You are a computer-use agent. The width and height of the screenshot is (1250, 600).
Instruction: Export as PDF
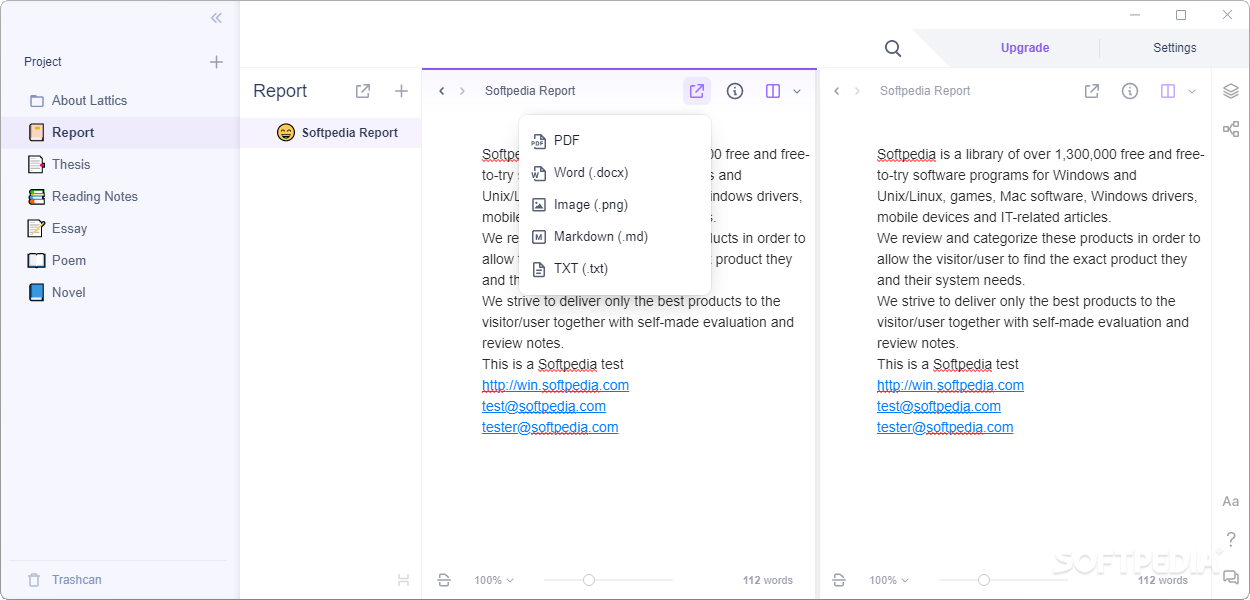click(x=615, y=141)
